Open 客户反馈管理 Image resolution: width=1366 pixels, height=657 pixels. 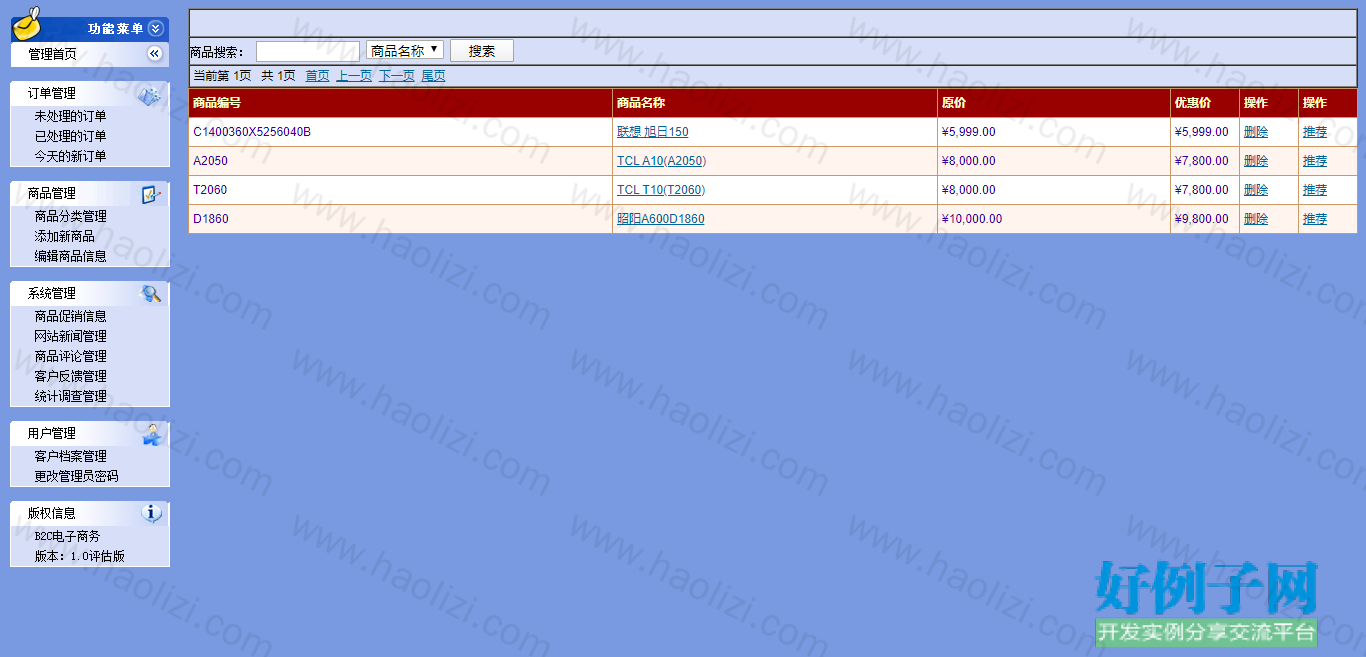[x=70, y=376]
